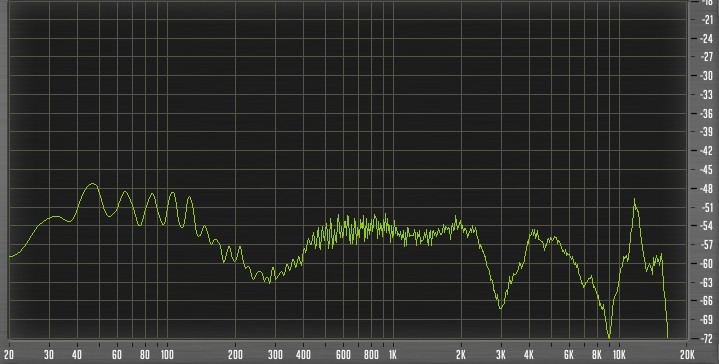Select the 300 Hz frequency axis label
Screen dimensions: 719x364
(275, 354)
